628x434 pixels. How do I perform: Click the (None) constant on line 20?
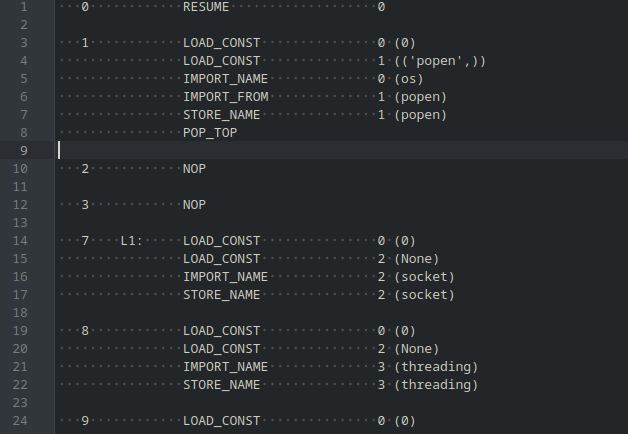tap(416, 349)
